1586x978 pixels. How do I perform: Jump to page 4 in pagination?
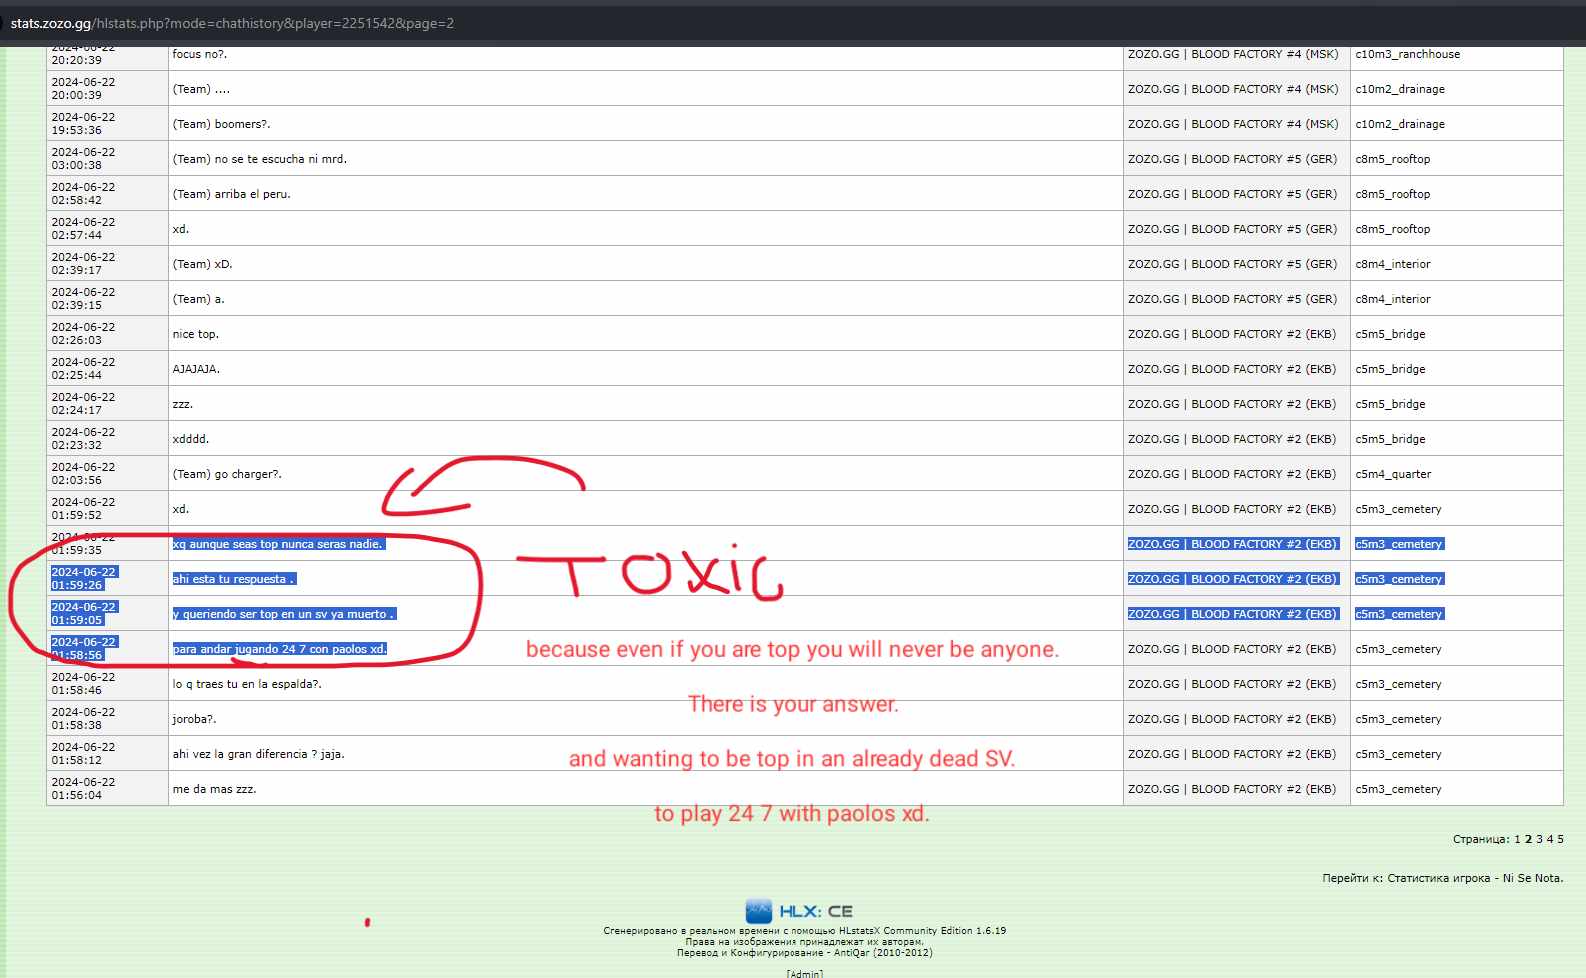(x=1550, y=839)
